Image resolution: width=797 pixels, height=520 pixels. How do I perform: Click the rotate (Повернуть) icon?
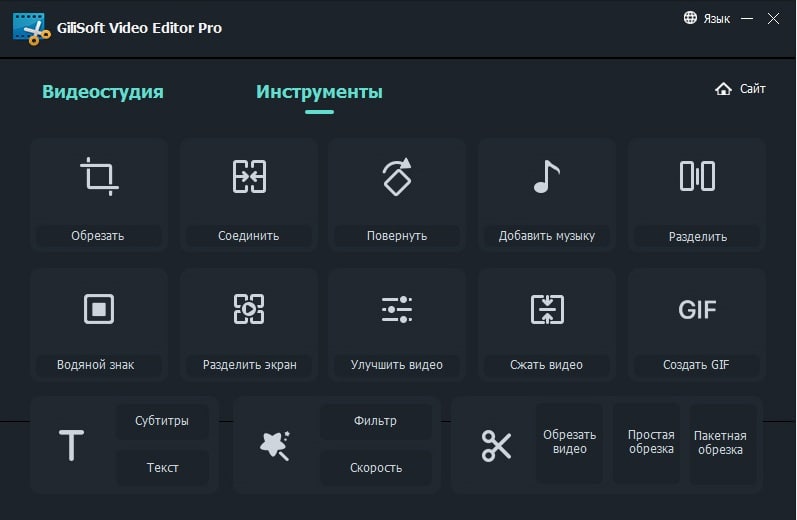click(x=397, y=176)
